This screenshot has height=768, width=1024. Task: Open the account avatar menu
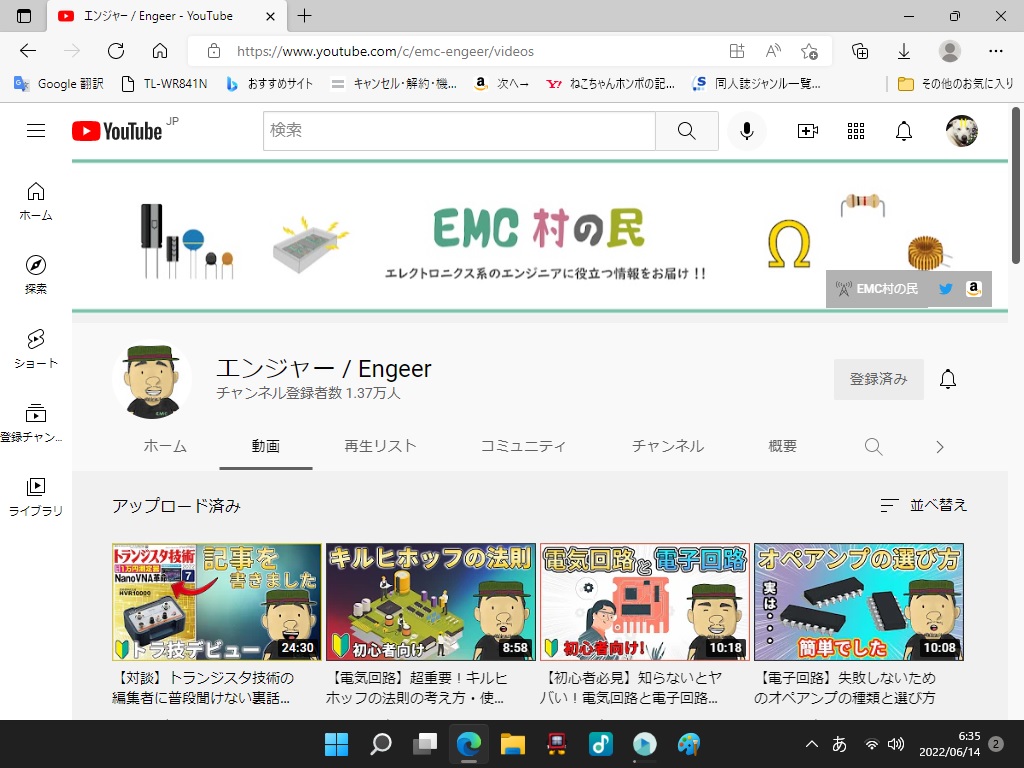(961, 131)
